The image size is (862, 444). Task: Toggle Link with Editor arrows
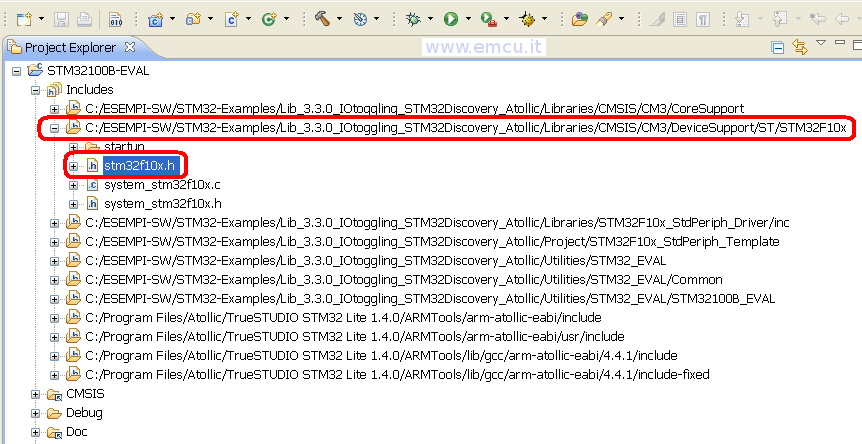coord(800,47)
